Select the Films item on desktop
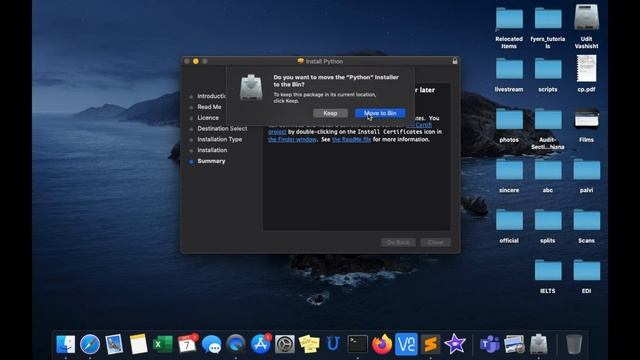Image resolution: width=640 pixels, height=360 pixels. click(587, 120)
